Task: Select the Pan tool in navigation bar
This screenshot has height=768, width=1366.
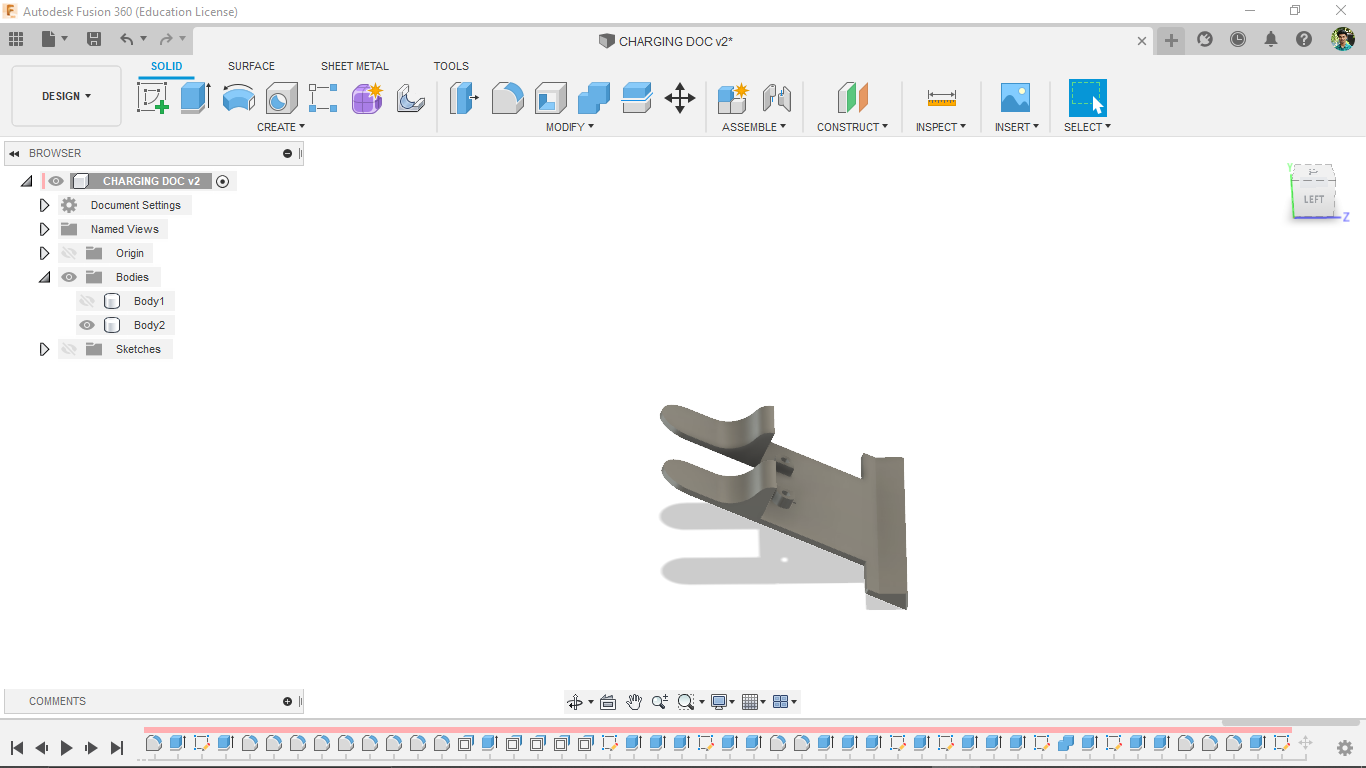Action: coord(634,701)
